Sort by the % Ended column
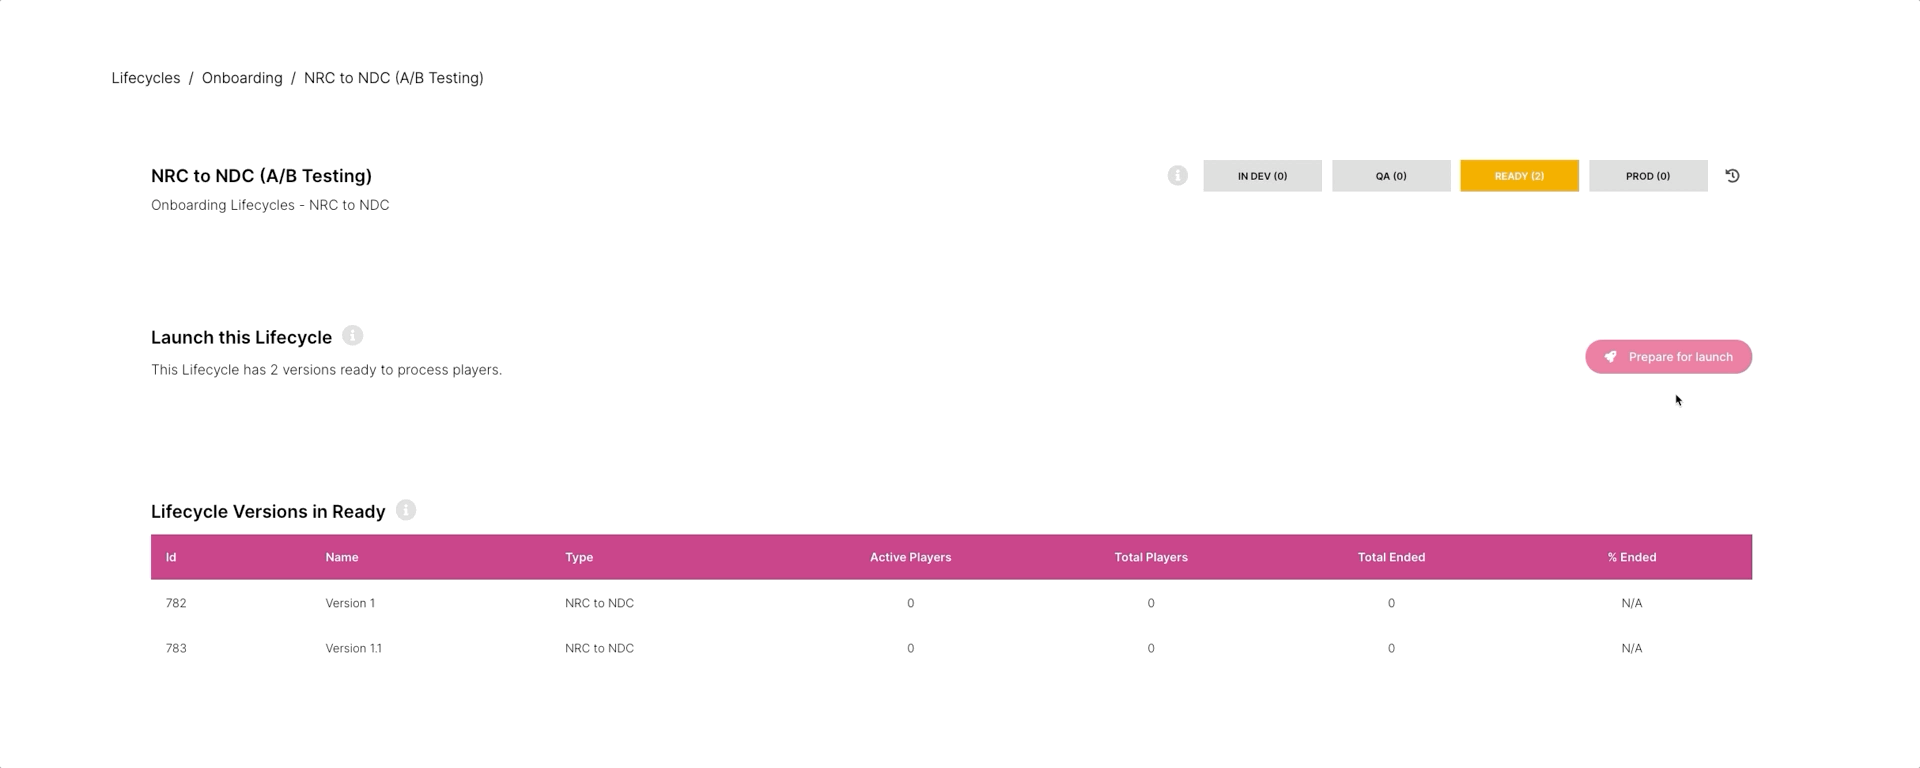This screenshot has height=768, width=1920. click(1631, 557)
